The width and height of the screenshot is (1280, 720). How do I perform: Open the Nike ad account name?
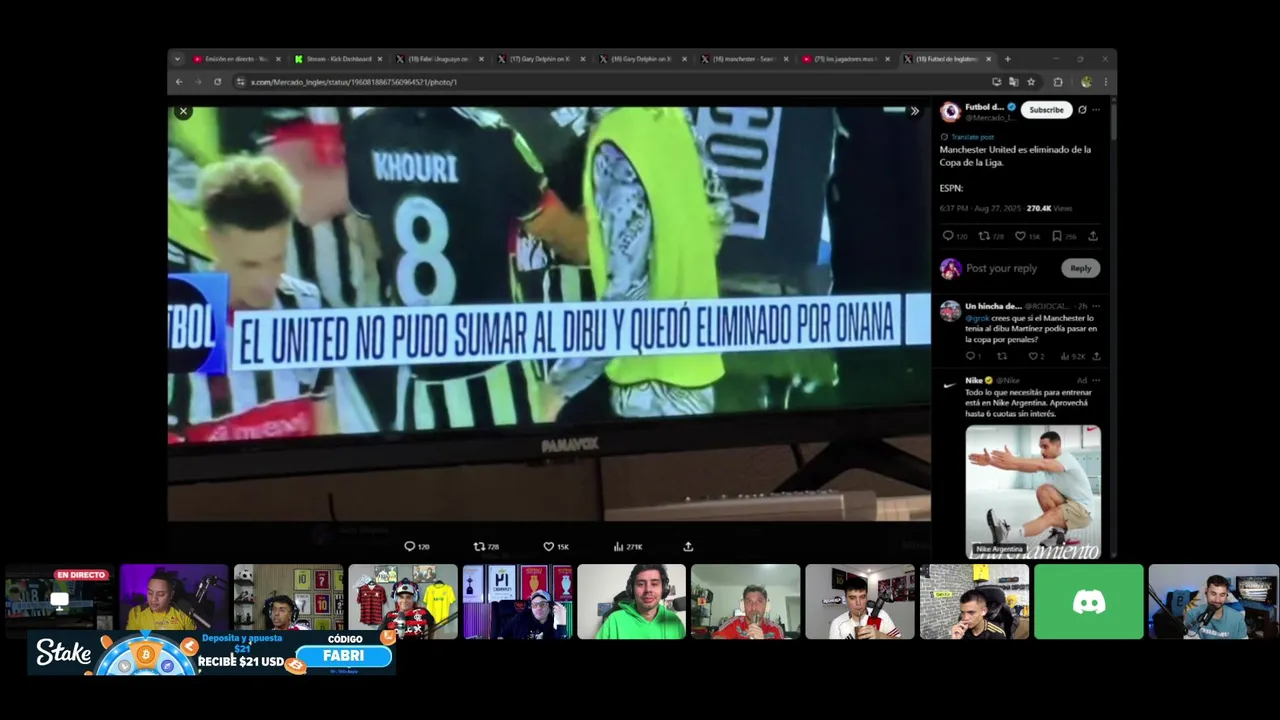pyautogui.click(x=974, y=380)
